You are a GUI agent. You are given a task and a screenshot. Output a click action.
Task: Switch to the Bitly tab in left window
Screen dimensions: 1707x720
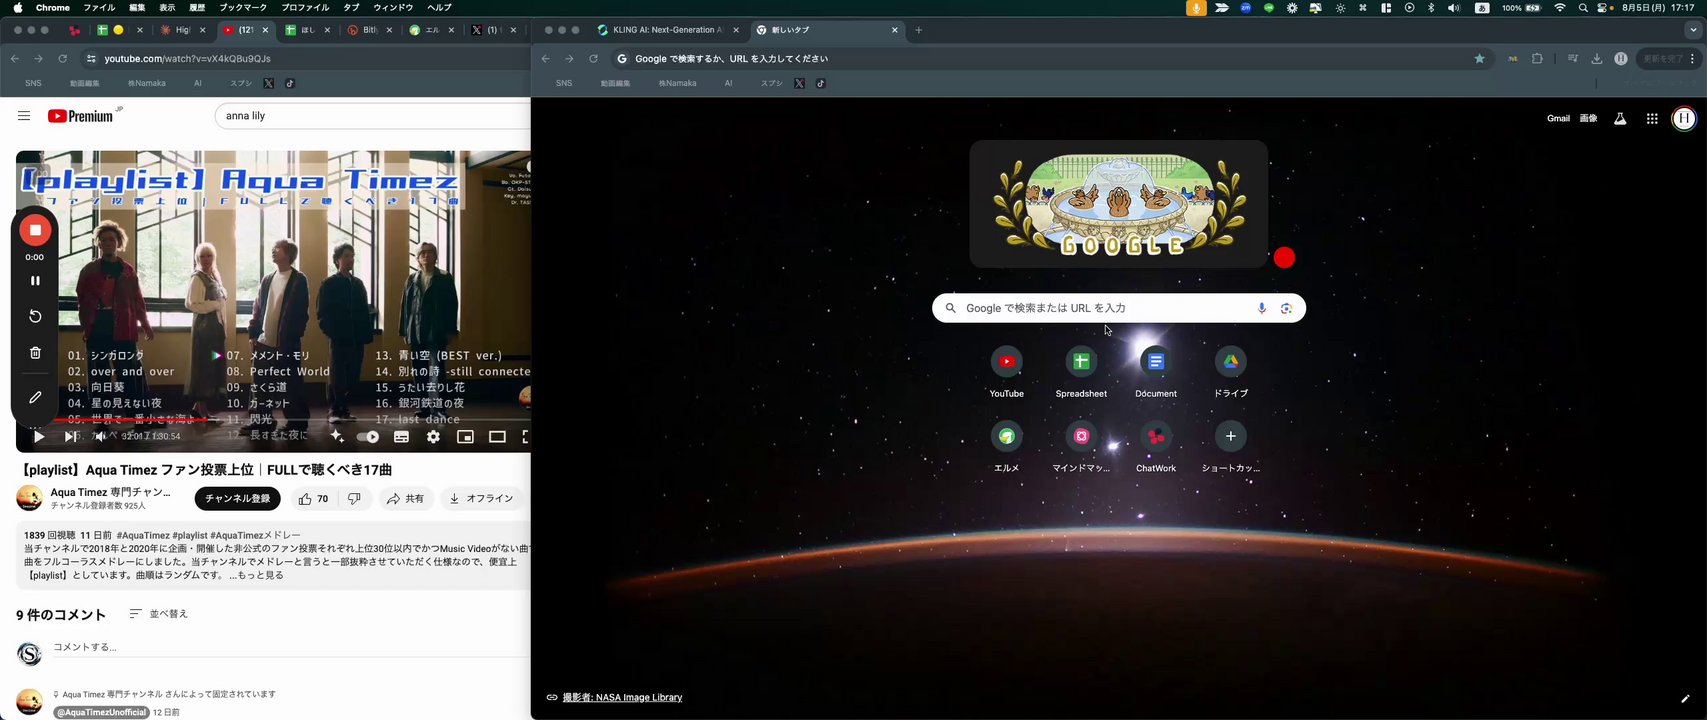coord(368,30)
